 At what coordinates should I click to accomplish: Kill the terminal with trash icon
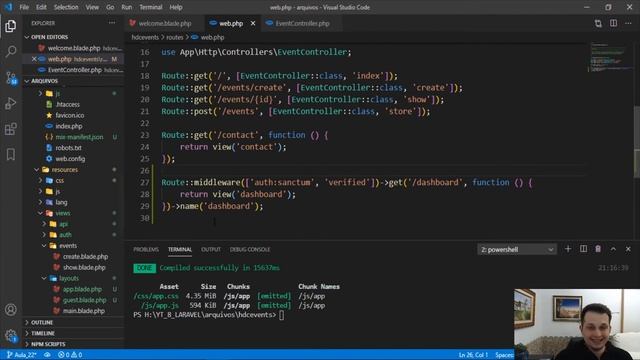[x=598, y=249]
